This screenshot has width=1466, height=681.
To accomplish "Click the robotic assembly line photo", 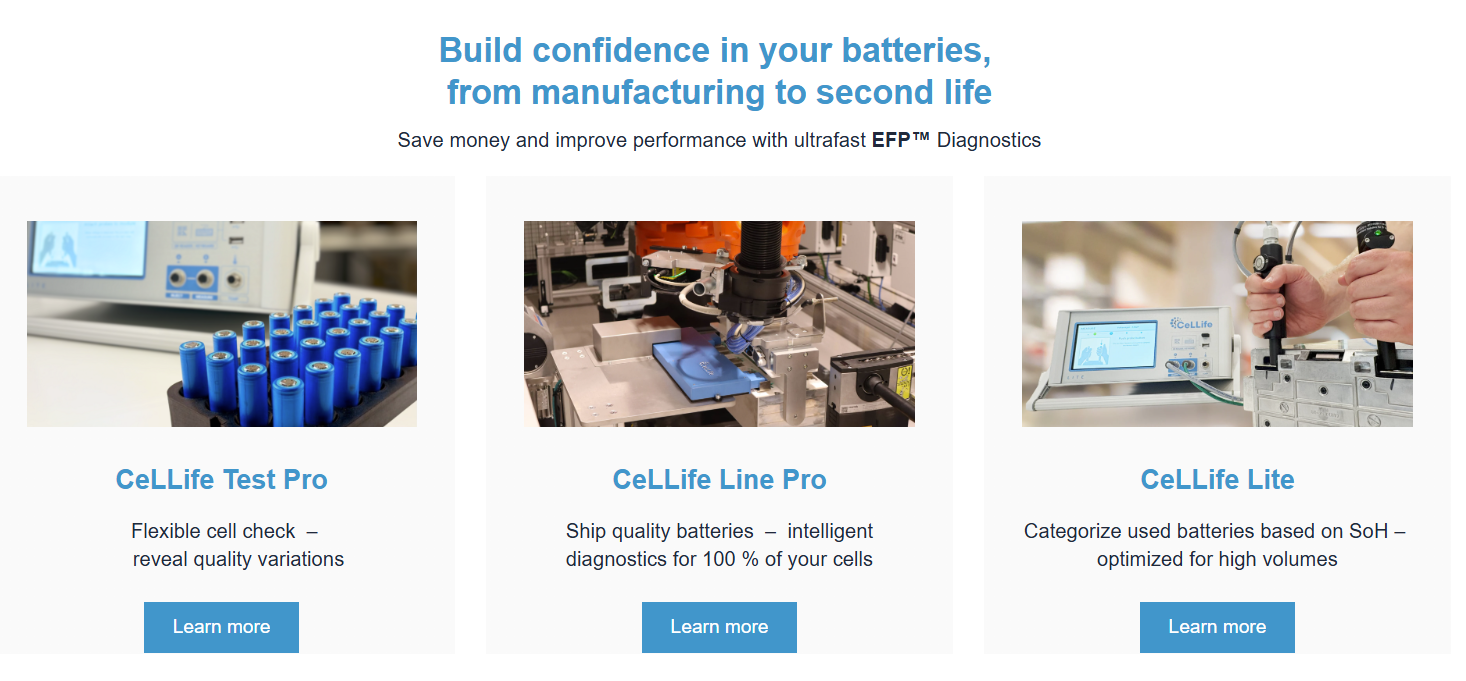I will pyautogui.click(x=719, y=324).
